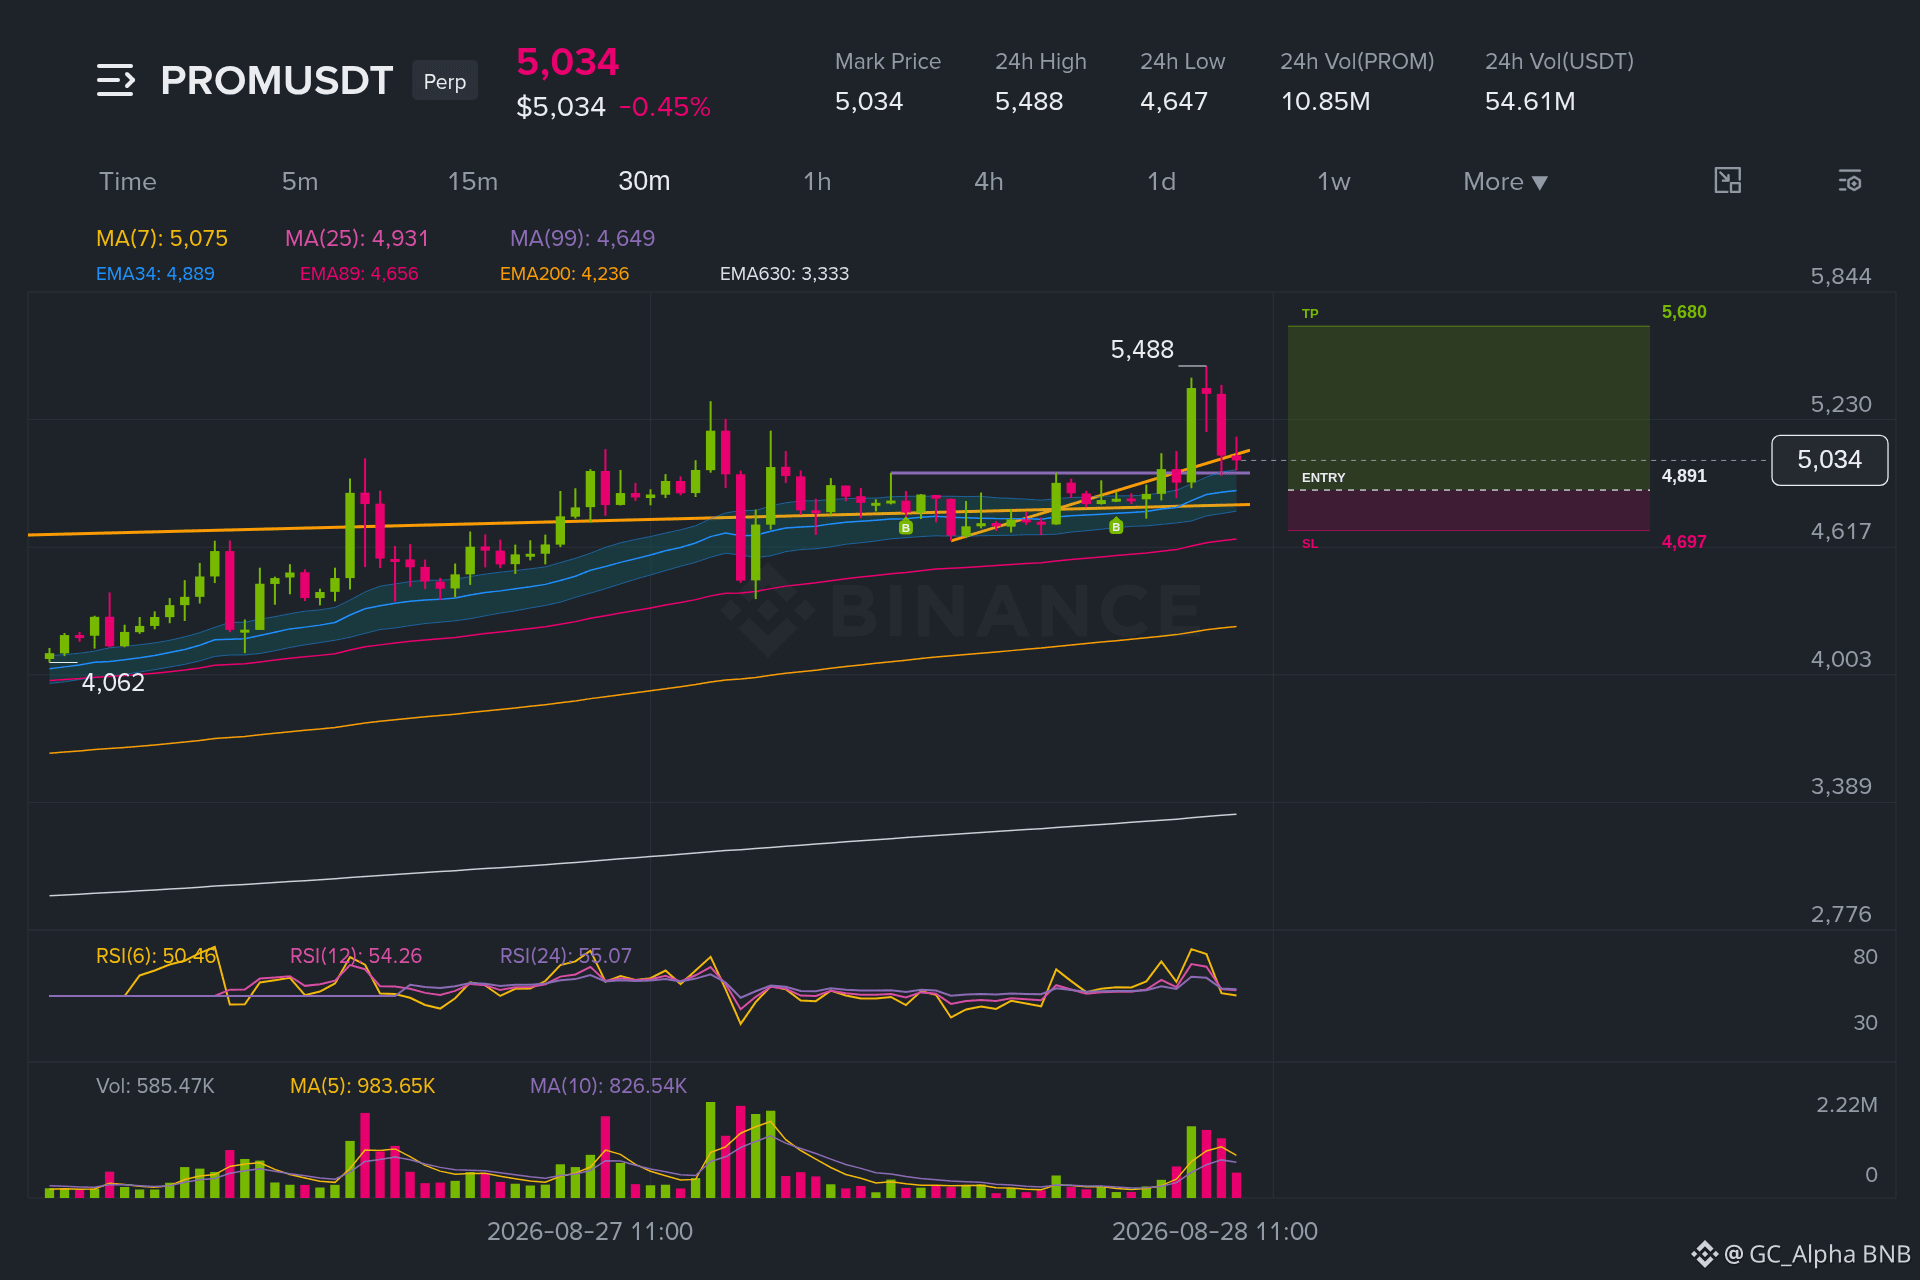Click the TP label on the position box

[1310, 314]
